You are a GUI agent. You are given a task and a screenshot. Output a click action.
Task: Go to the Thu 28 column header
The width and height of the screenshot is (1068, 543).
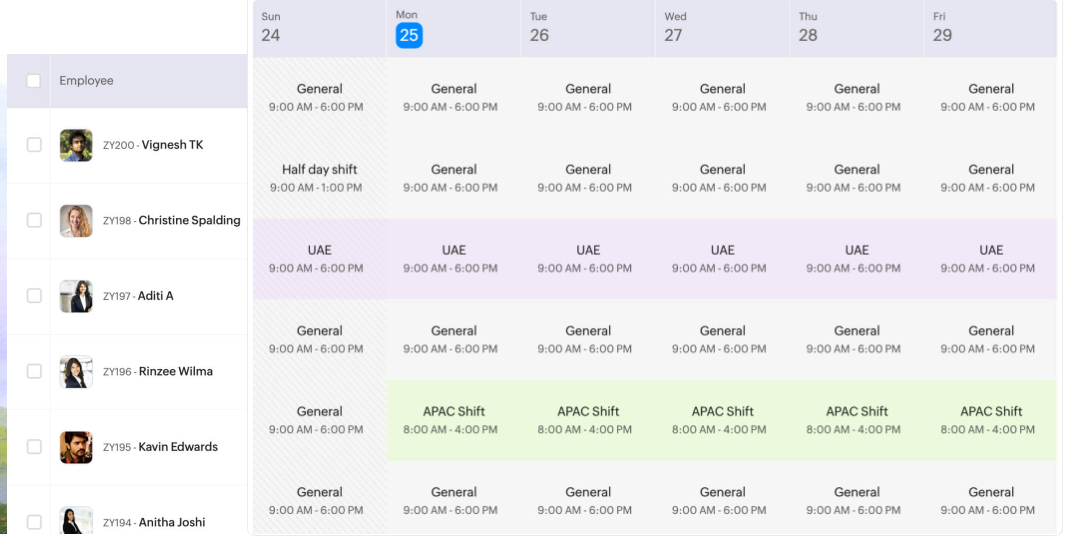click(807, 28)
